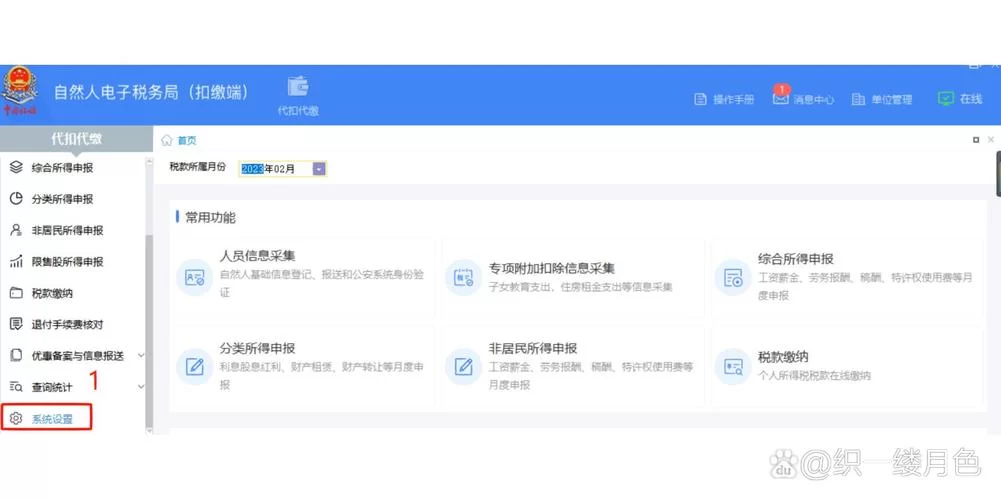Screen dimensions: 1001x500
Task: Open 专项附加扣除信息采集 card icon
Action: pos(463,277)
